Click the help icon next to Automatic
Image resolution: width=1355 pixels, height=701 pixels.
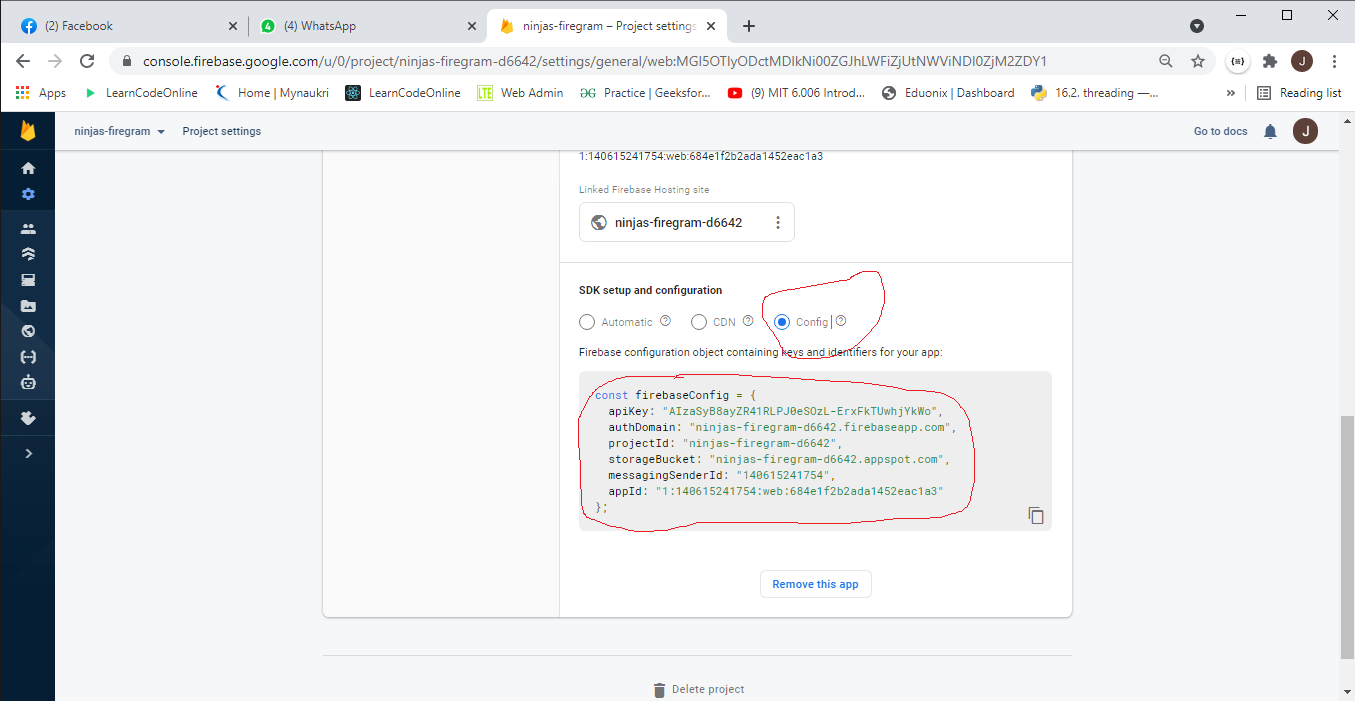click(x=665, y=321)
